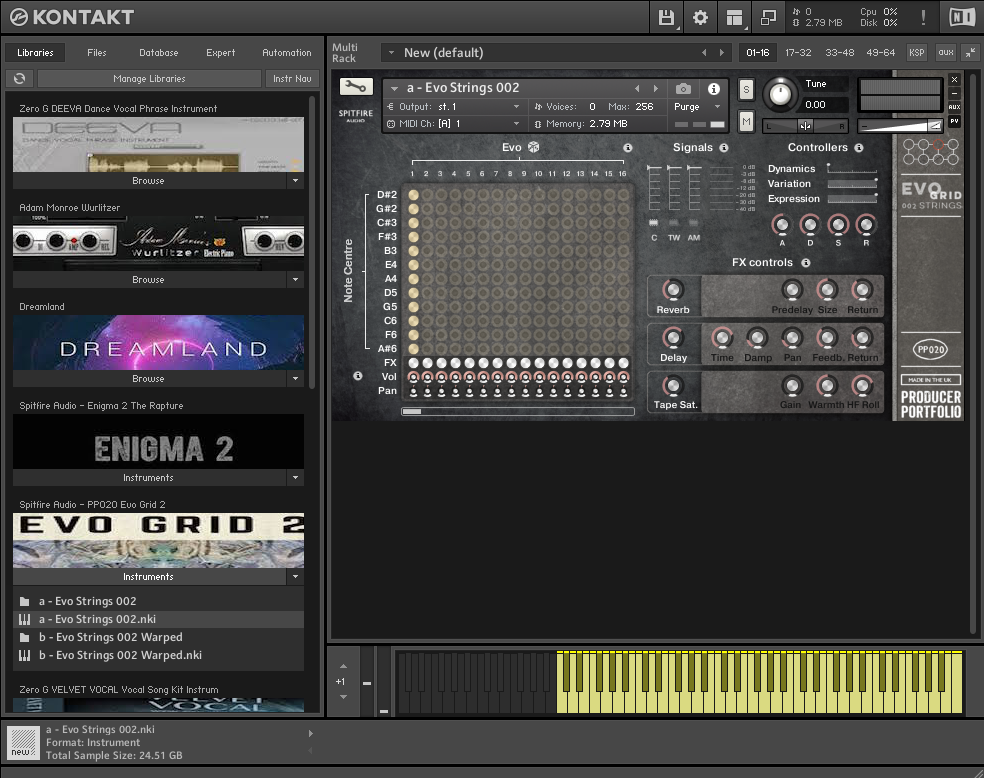Load next instrument arrow in instrument header
The image size is (984, 778).
pos(655,88)
